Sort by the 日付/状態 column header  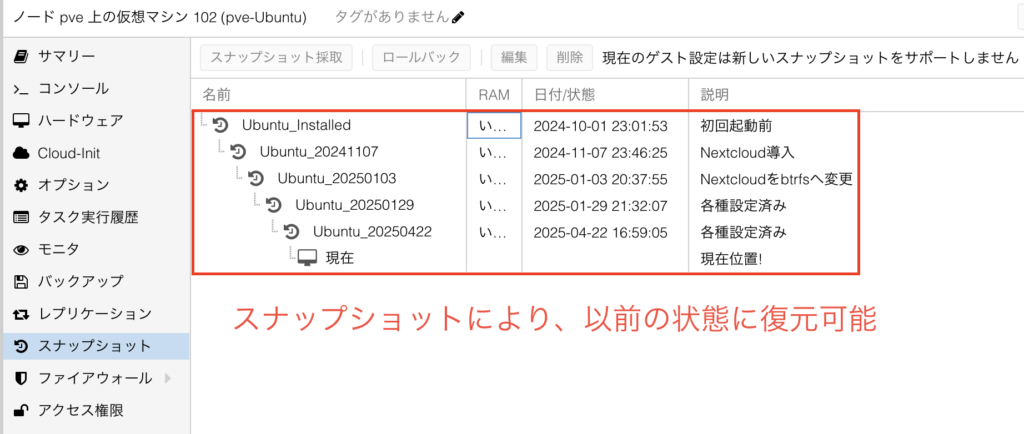coord(565,95)
